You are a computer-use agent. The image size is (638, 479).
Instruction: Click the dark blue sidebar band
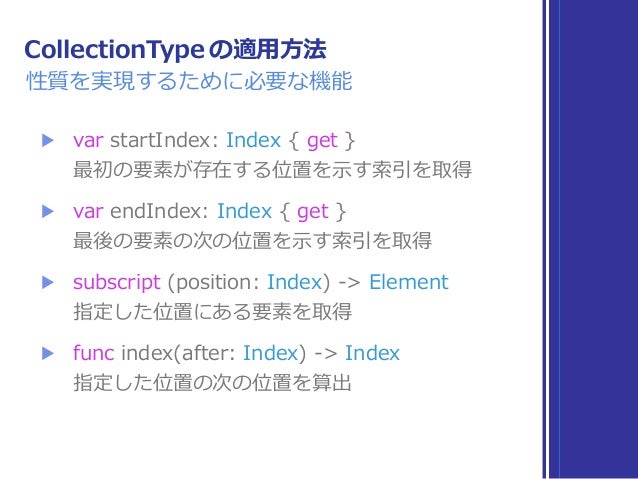(594, 239)
